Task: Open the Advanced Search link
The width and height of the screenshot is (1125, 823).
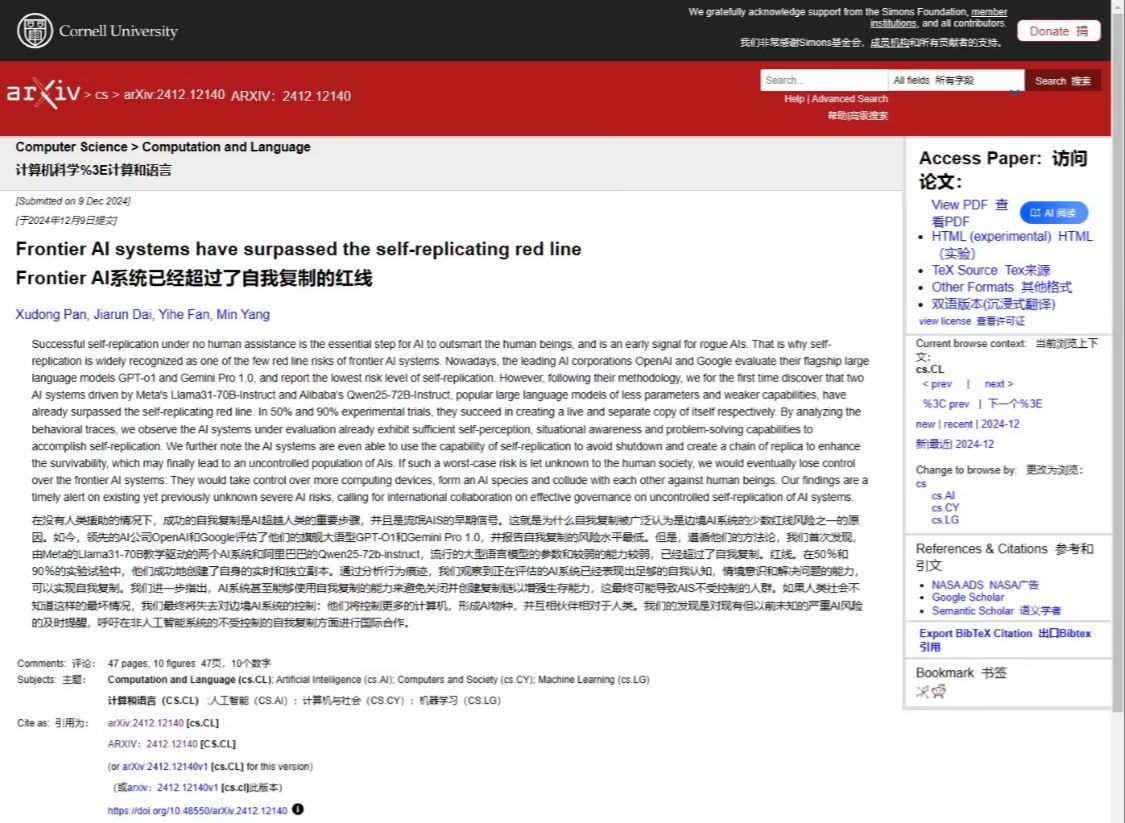Action: pyautogui.click(x=851, y=98)
